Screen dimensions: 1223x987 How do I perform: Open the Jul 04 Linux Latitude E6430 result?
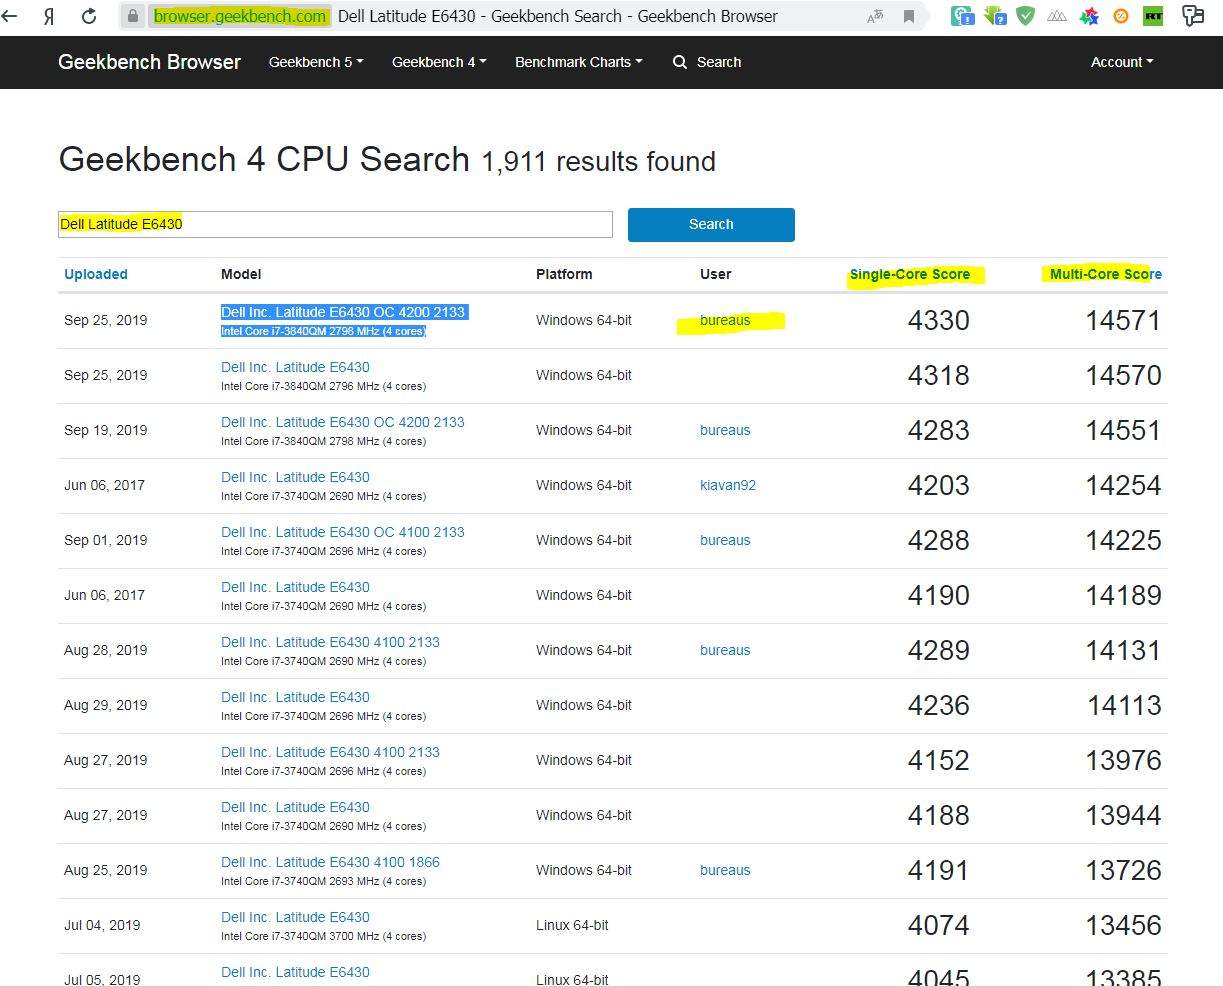(295, 917)
